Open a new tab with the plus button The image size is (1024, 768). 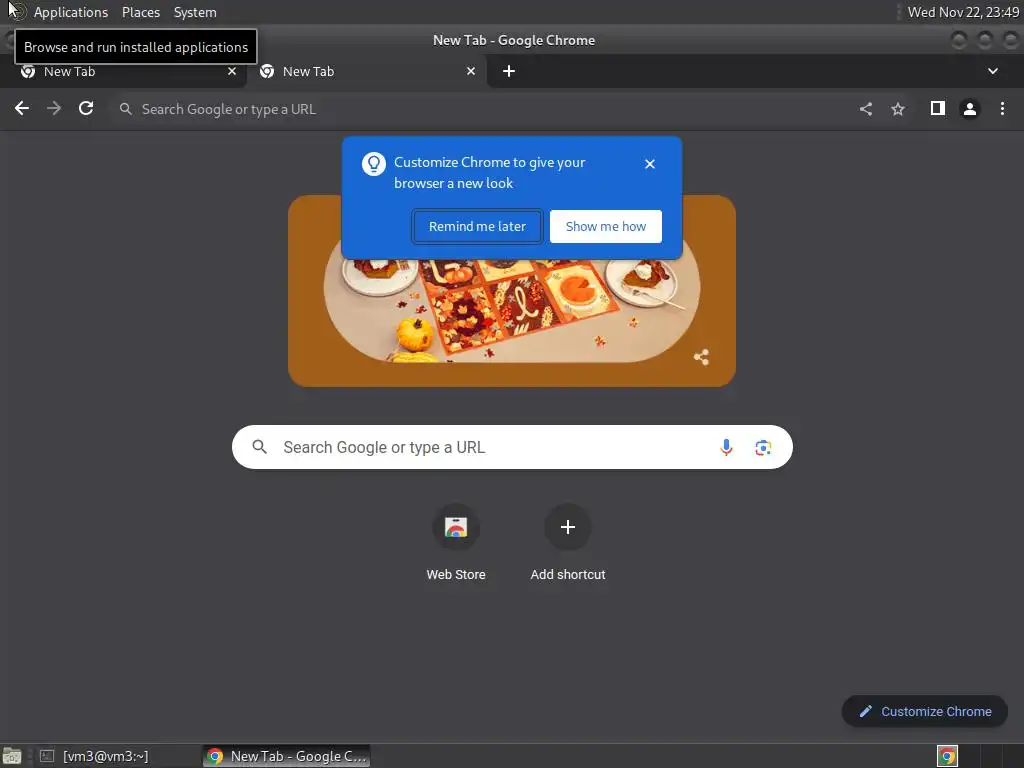[x=509, y=71]
